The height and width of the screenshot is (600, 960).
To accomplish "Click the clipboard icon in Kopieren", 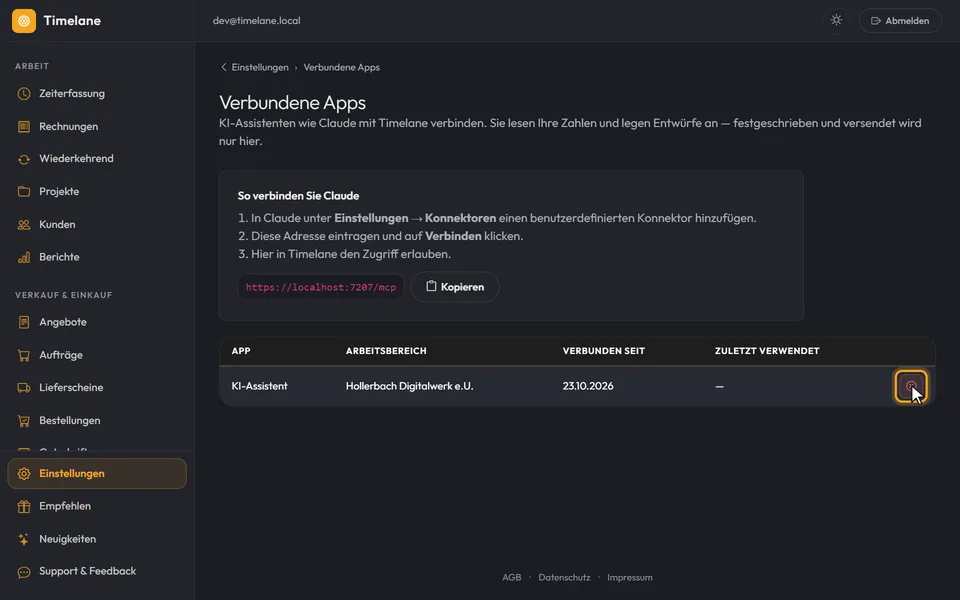I will (x=431, y=286).
